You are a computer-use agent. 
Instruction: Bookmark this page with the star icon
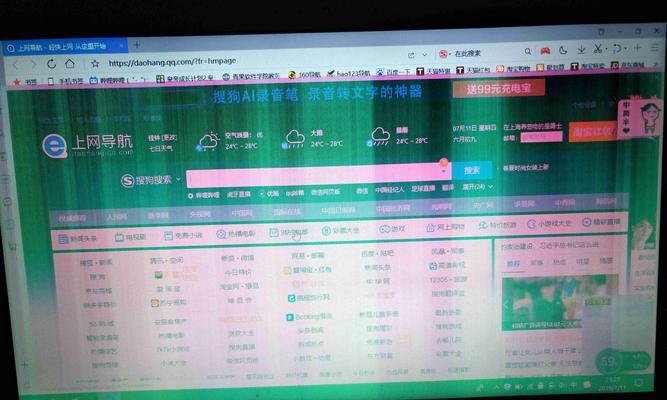coord(95,63)
